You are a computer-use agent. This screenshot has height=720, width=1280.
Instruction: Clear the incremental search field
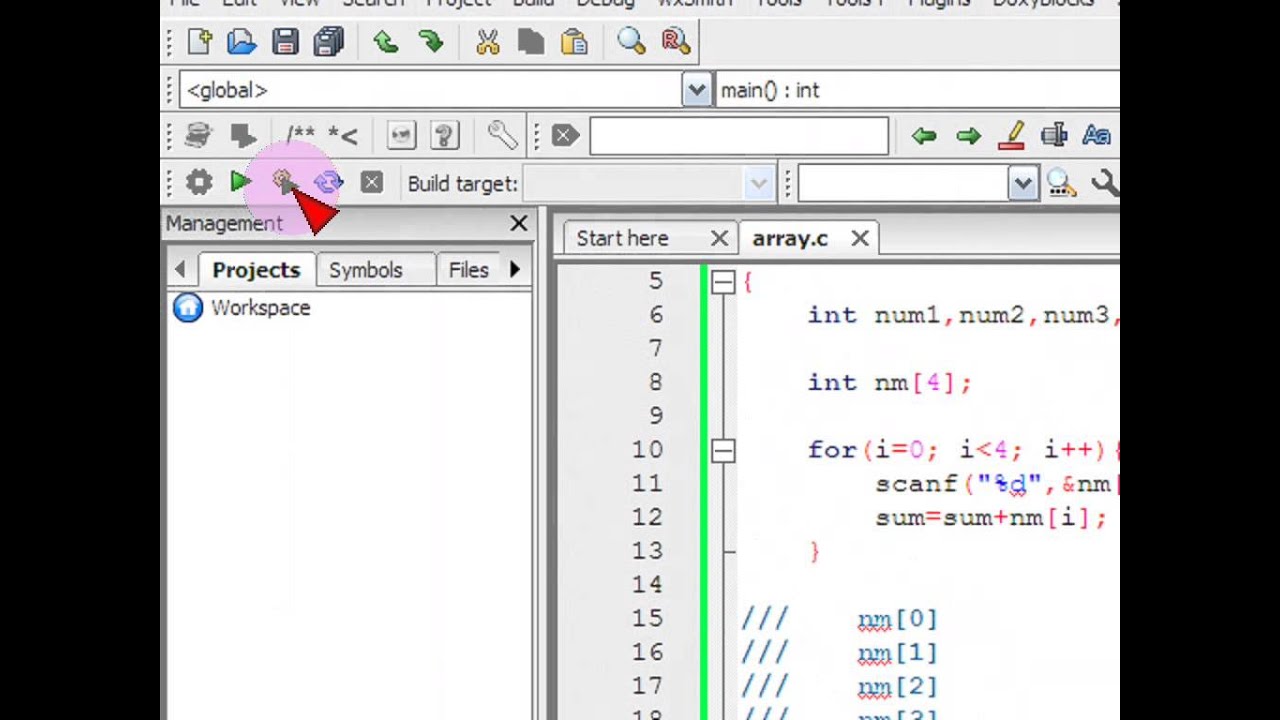click(565, 135)
